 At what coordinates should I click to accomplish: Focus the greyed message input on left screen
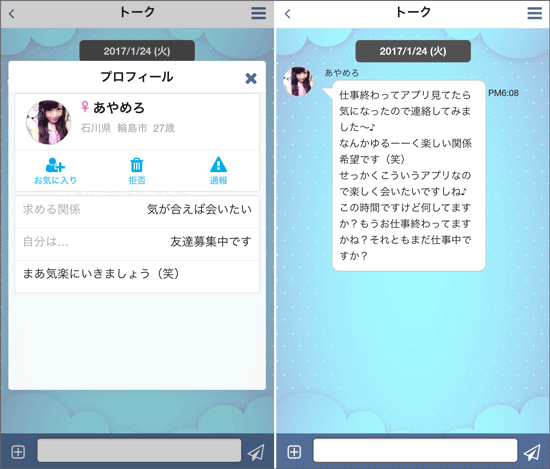(x=139, y=450)
